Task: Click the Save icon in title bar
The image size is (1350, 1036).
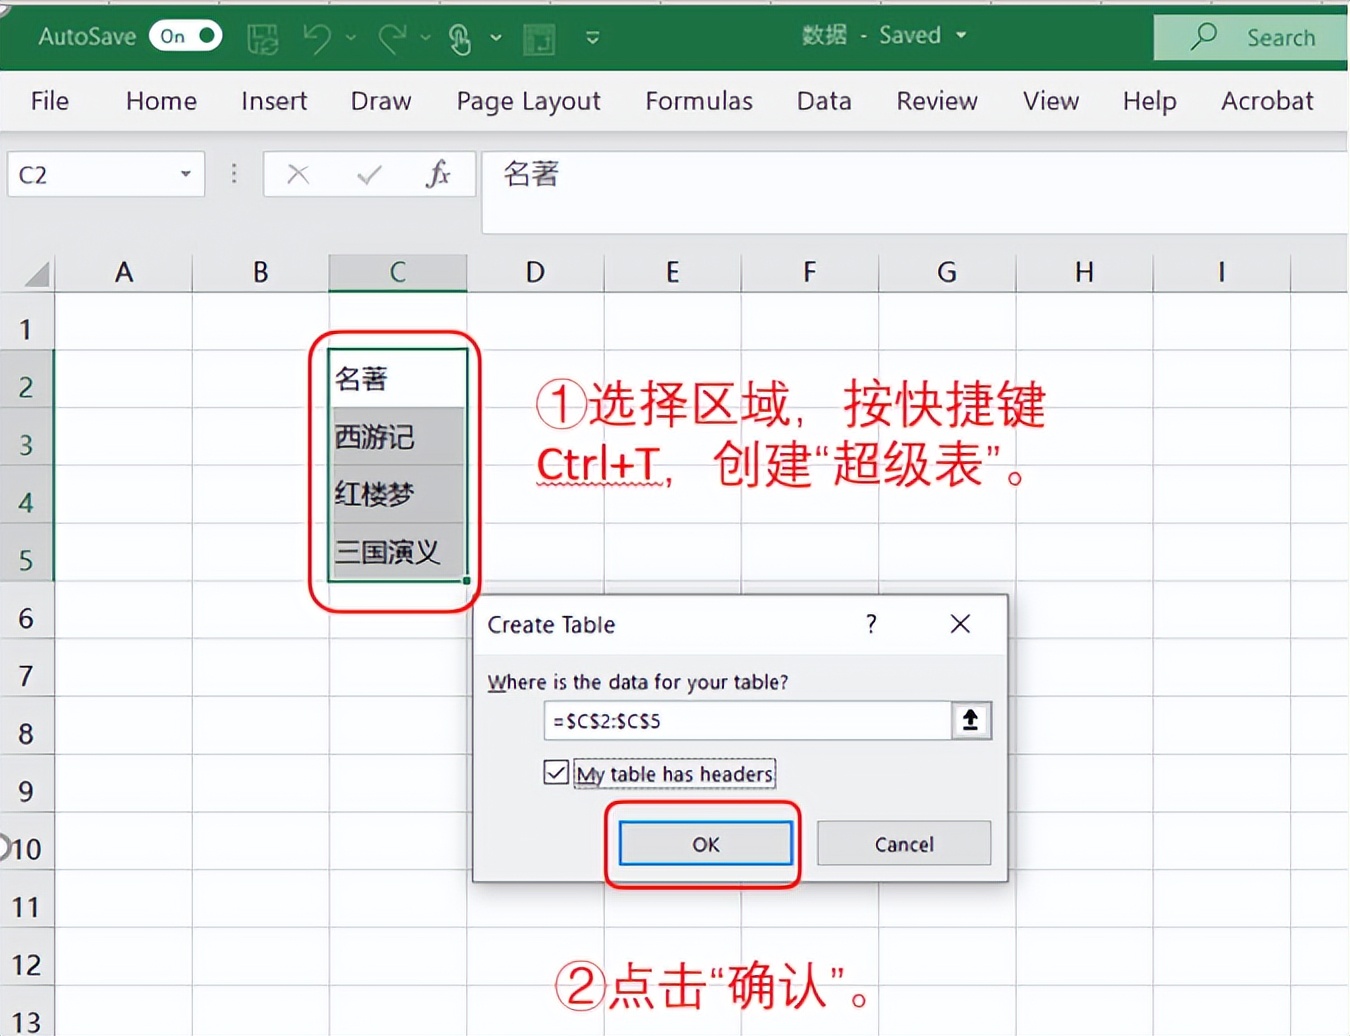Action: pyautogui.click(x=263, y=38)
